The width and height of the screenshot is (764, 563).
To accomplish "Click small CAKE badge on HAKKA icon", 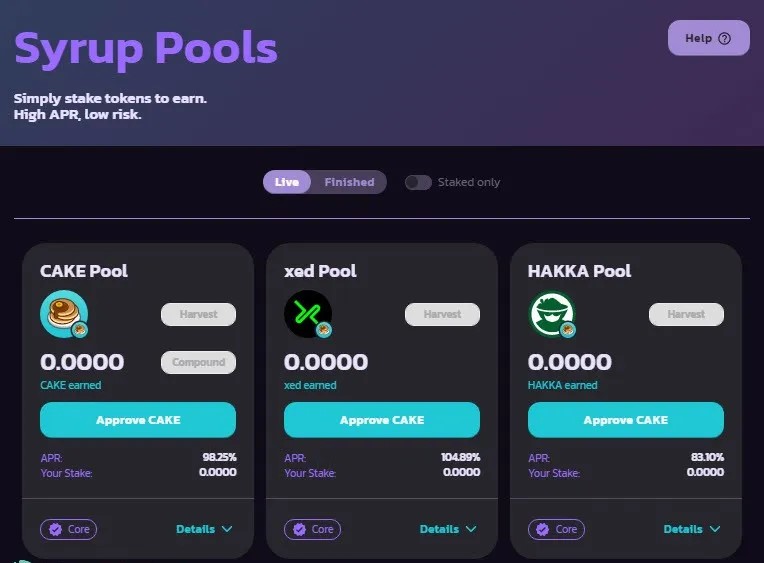I will tap(567, 330).
